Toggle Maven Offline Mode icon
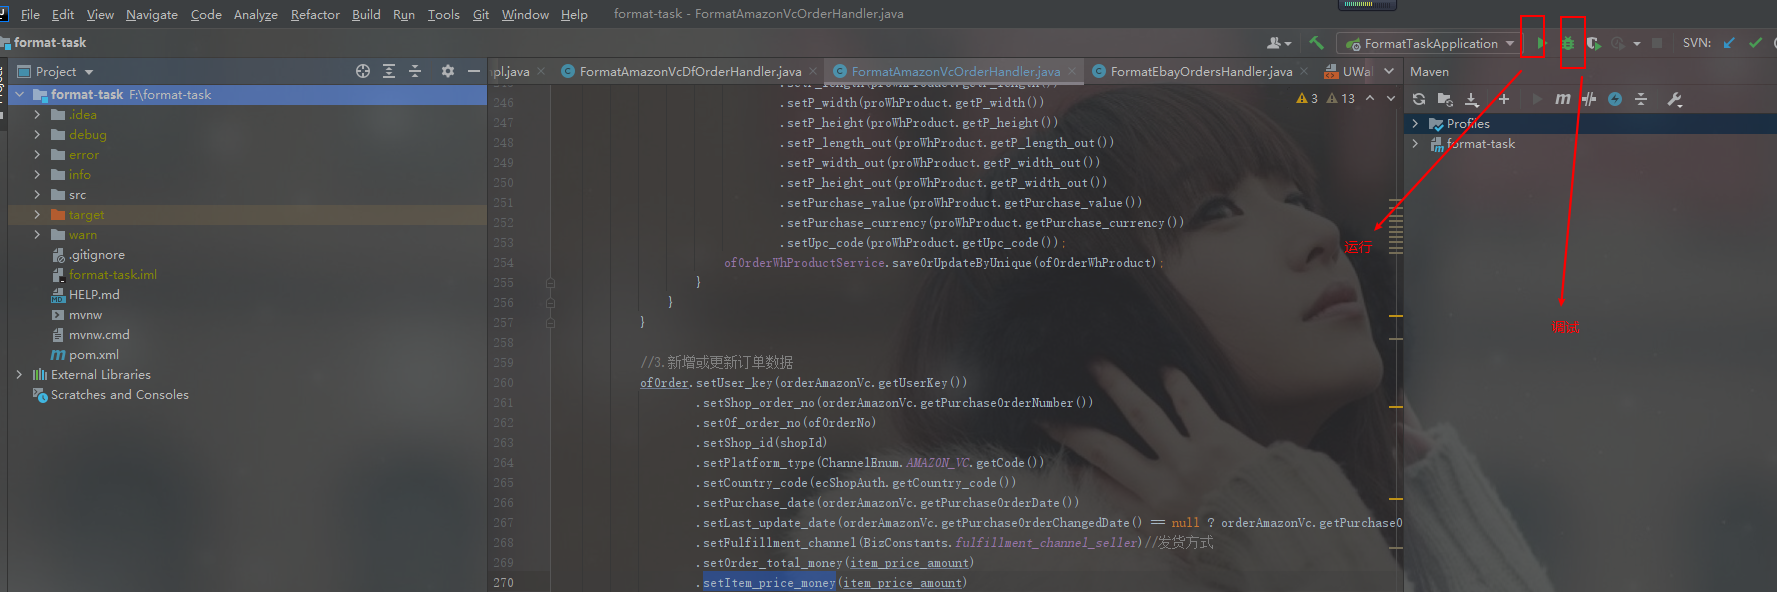The image size is (1777, 592). tap(1588, 99)
